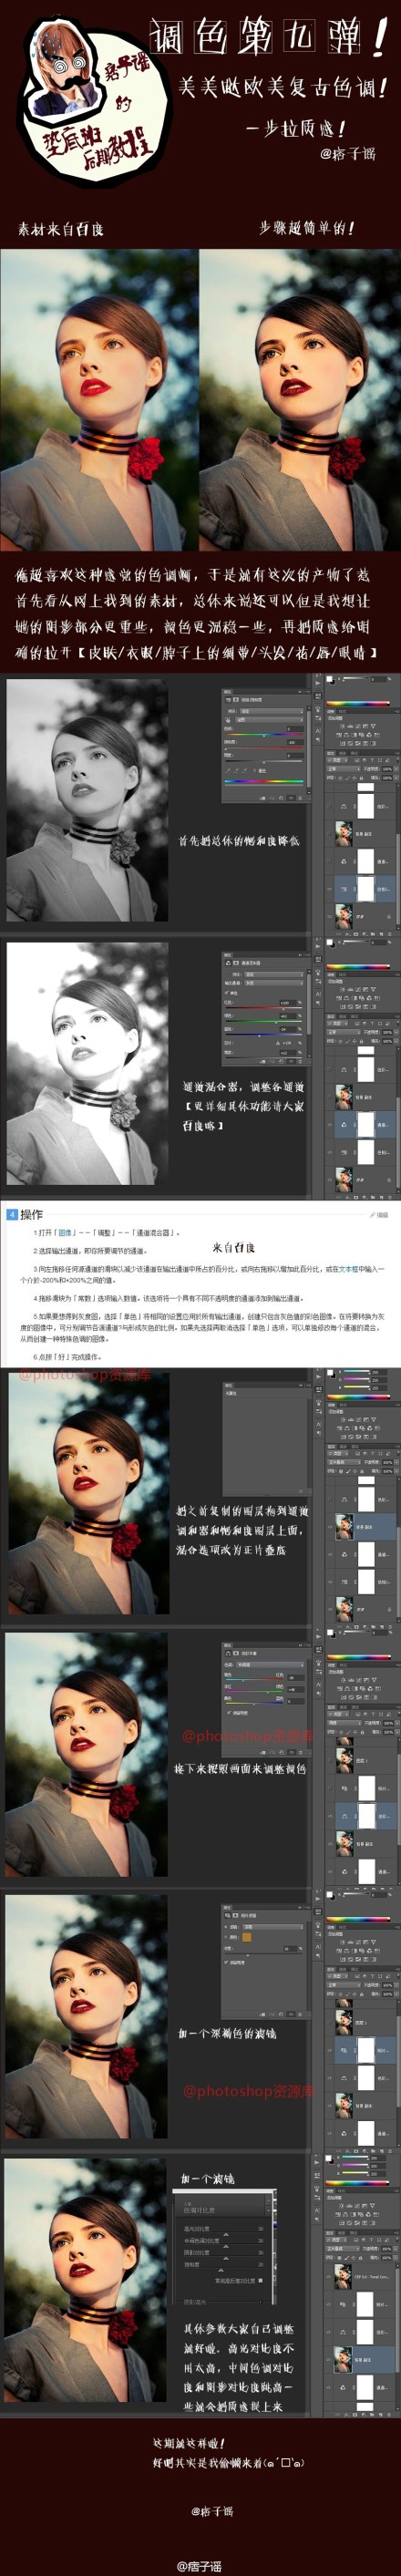This screenshot has width=401, height=2576.
Task: Open Preset dropdown in Hue/Saturation properties panel
Action: click(270, 710)
